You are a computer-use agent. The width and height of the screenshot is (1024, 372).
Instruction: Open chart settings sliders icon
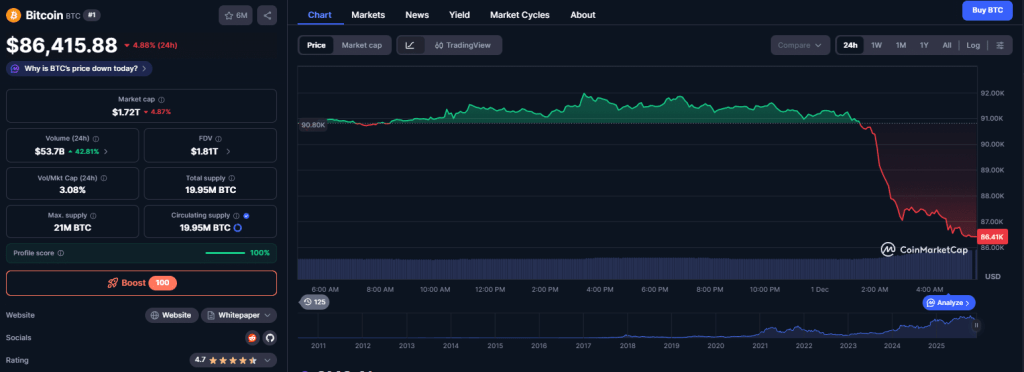1000,45
